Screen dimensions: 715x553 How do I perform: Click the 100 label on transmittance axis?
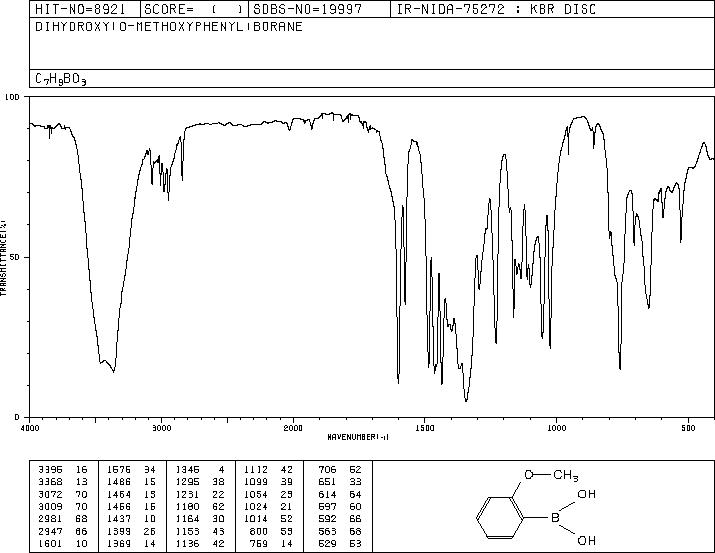tap(12, 97)
